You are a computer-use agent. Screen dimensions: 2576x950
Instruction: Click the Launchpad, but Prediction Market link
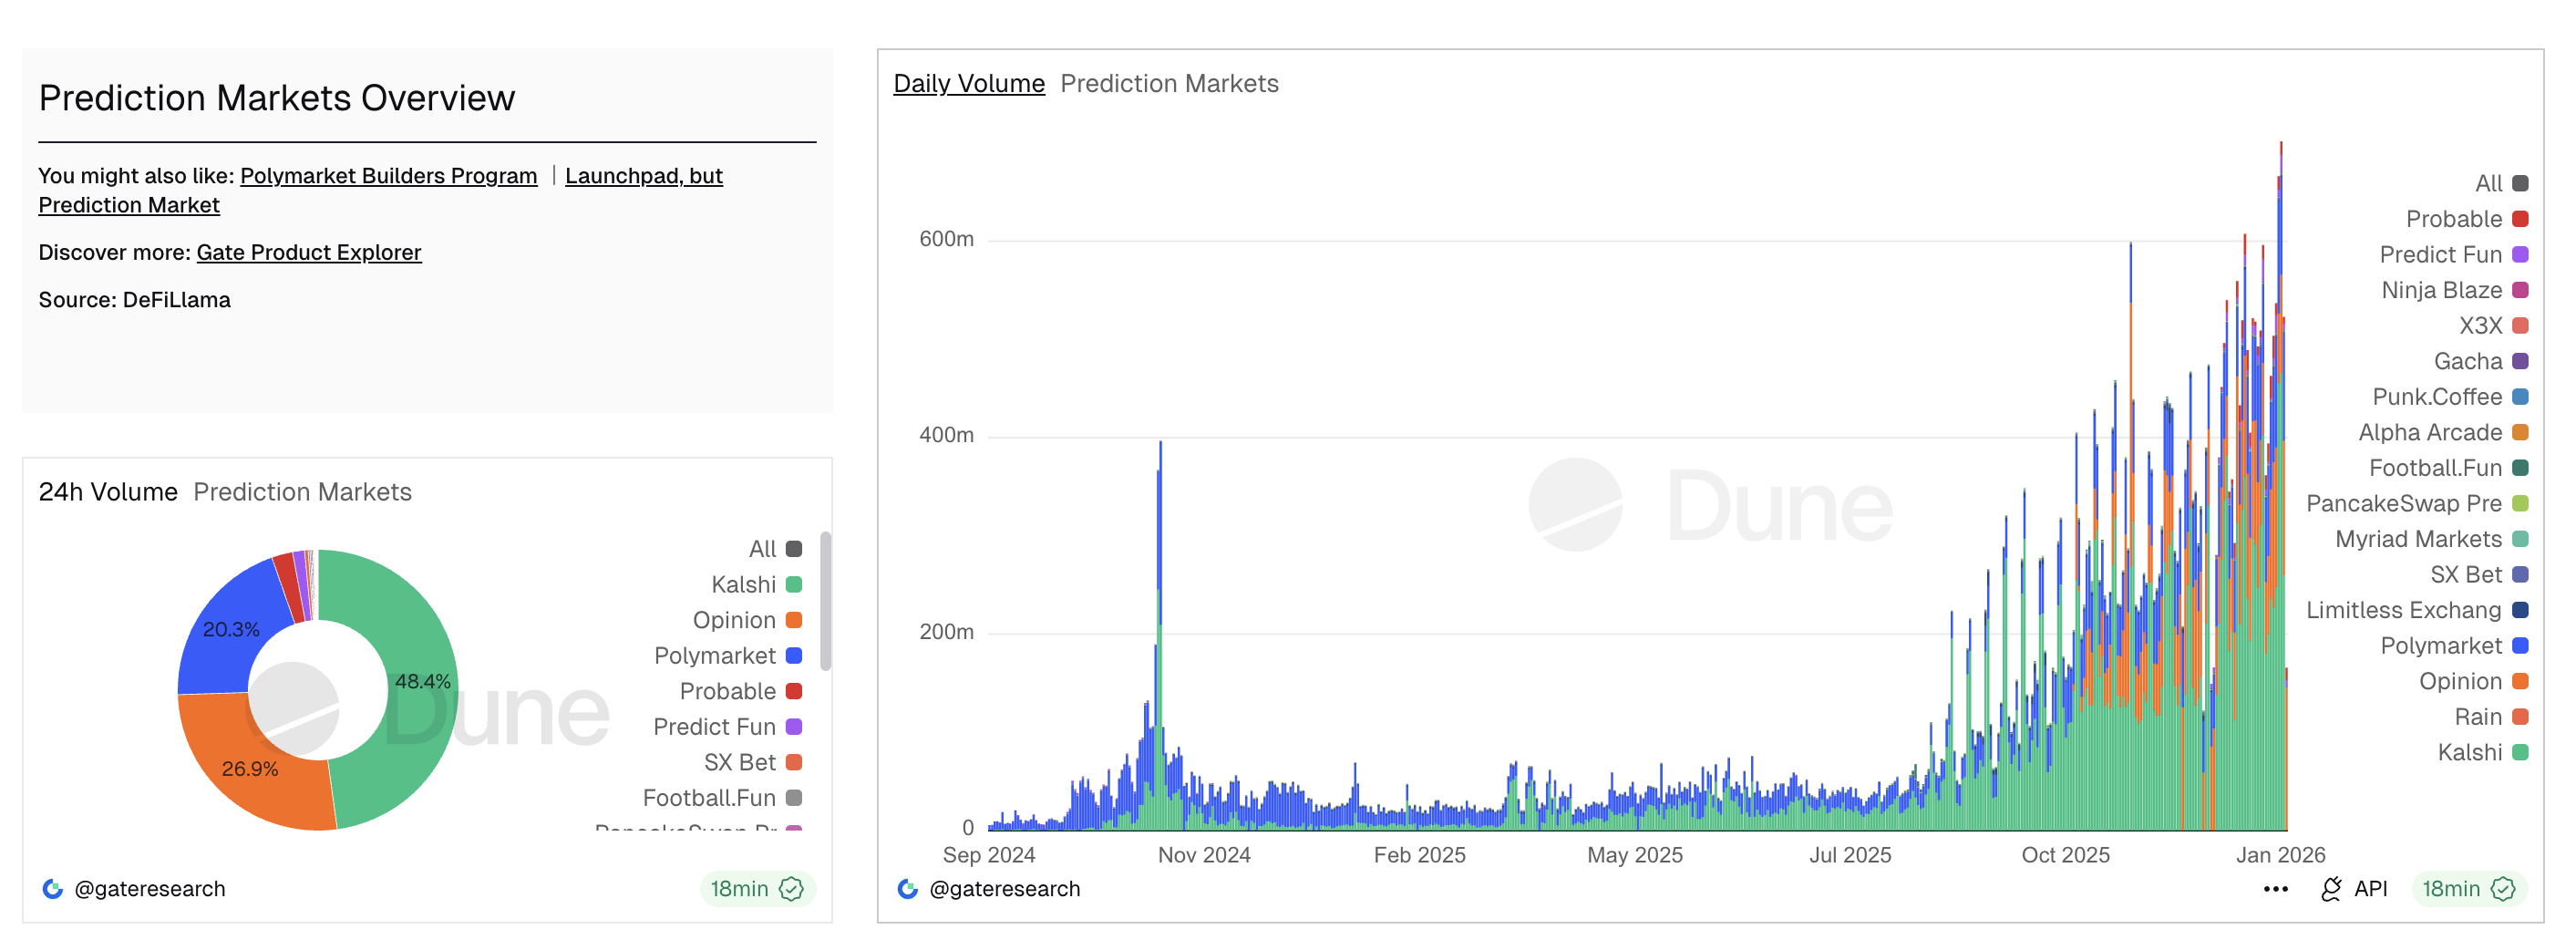coord(643,176)
